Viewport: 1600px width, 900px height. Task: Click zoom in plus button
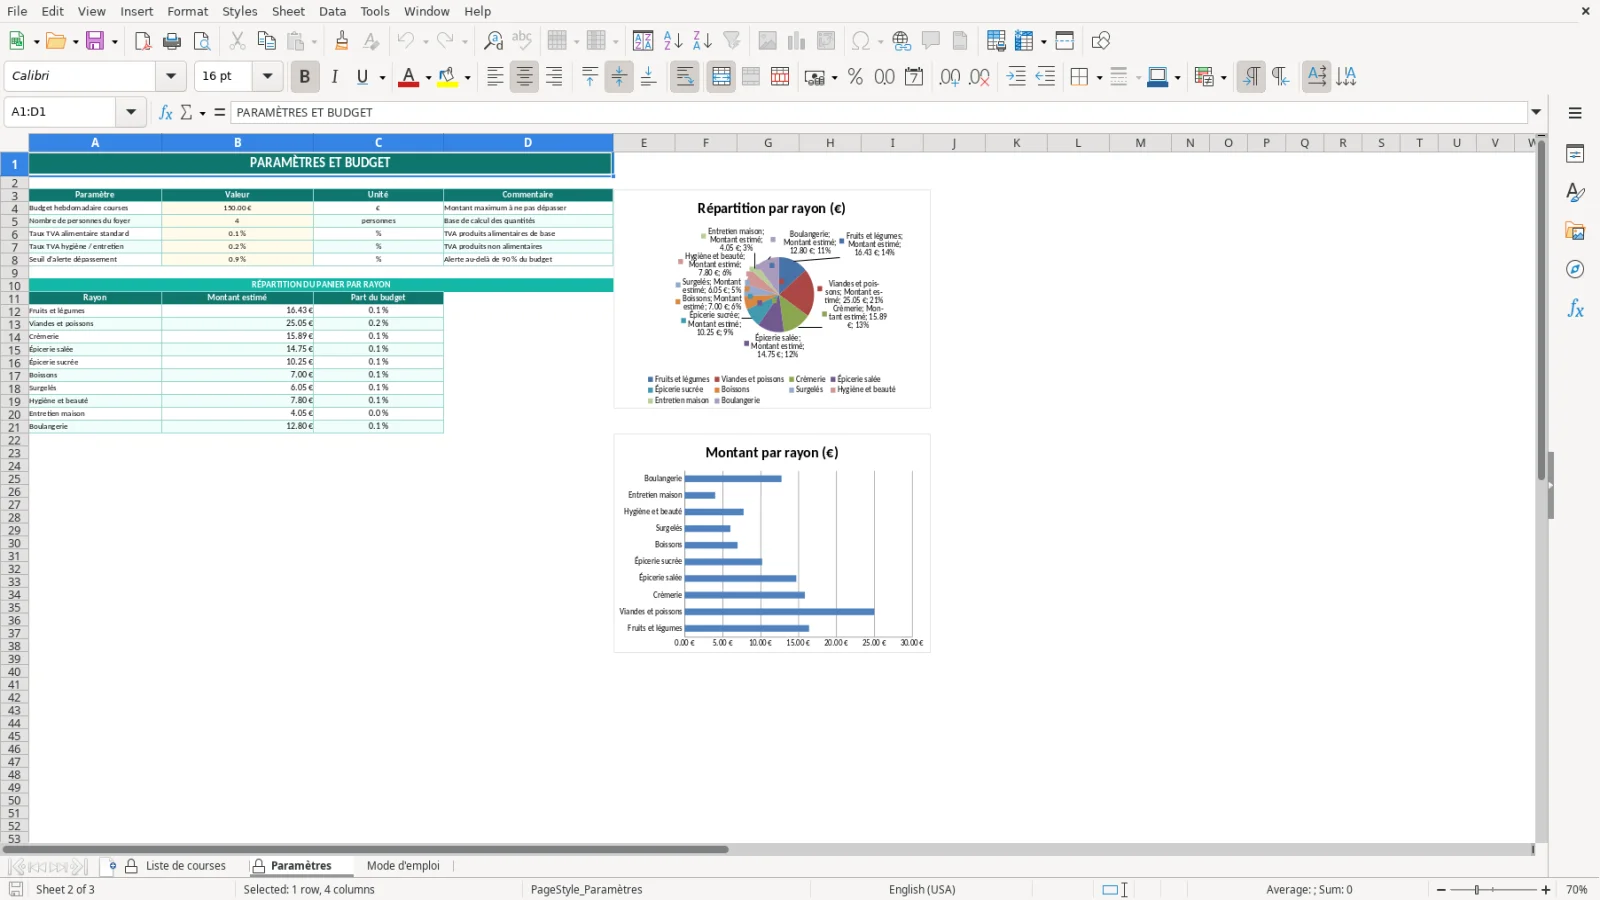1546,890
